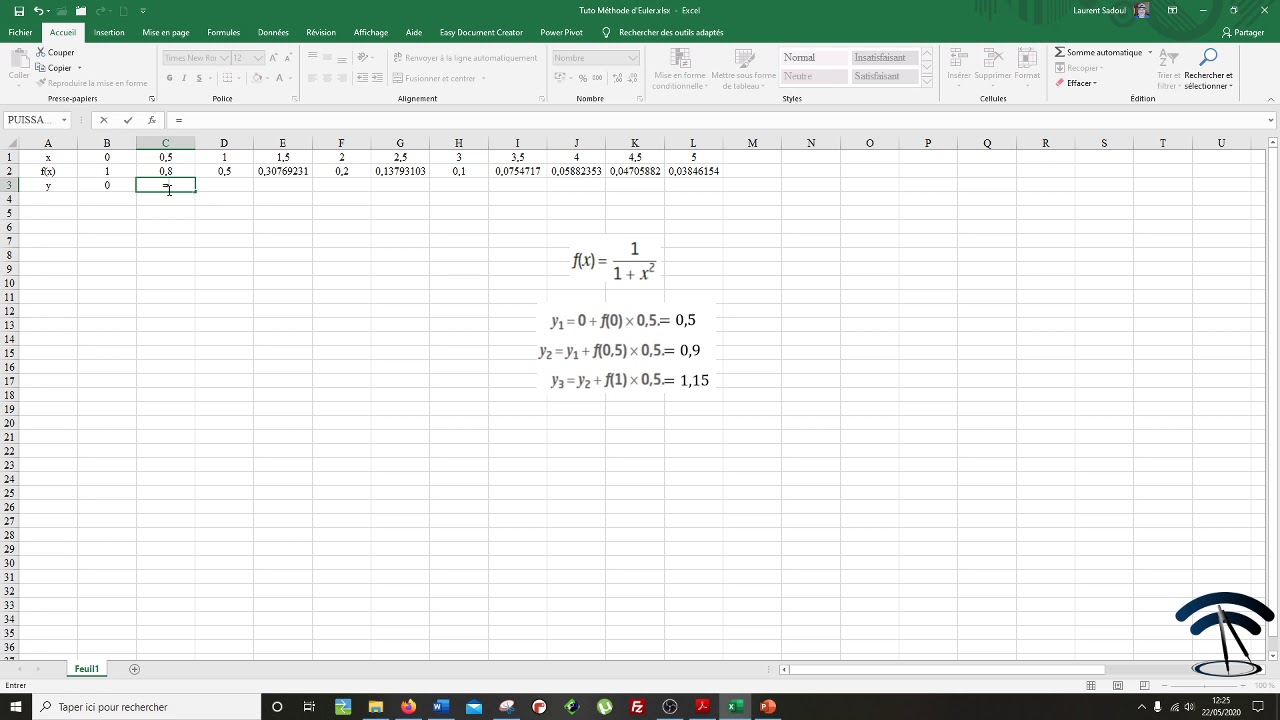This screenshot has width=1280, height=720.
Task: Switch to Mise en page tab
Action: pyautogui.click(x=166, y=32)
